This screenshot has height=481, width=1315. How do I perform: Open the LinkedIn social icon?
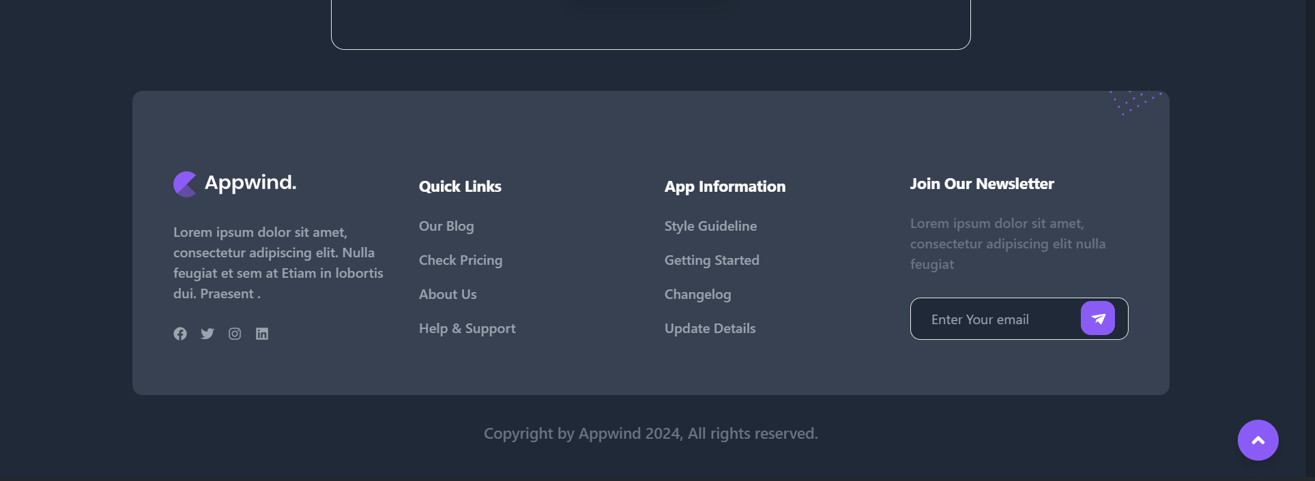point(262,334)
